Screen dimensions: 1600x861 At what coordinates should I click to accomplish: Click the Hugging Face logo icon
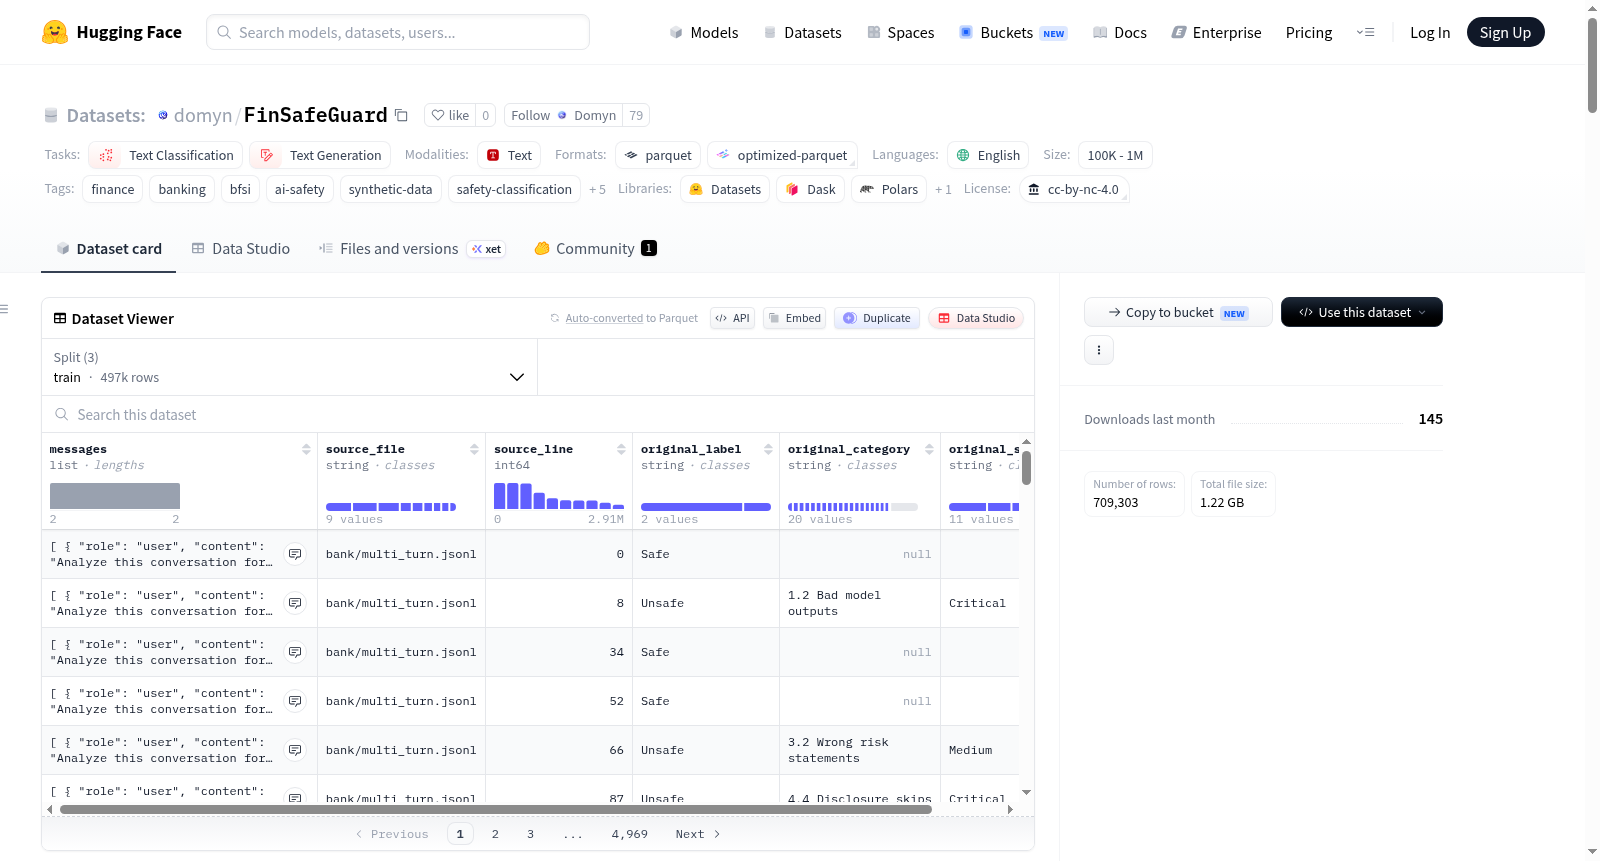[x=55, y=32]
